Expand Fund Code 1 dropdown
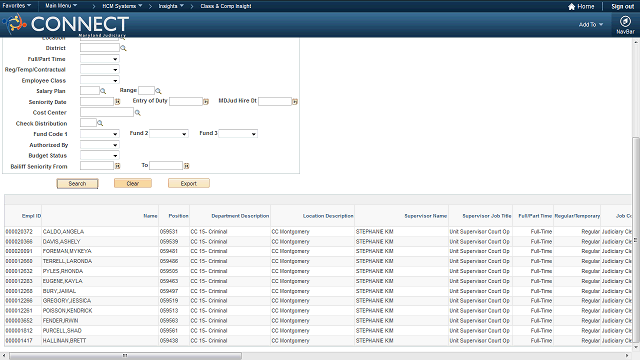640x360 pixels. click(100, 134)
